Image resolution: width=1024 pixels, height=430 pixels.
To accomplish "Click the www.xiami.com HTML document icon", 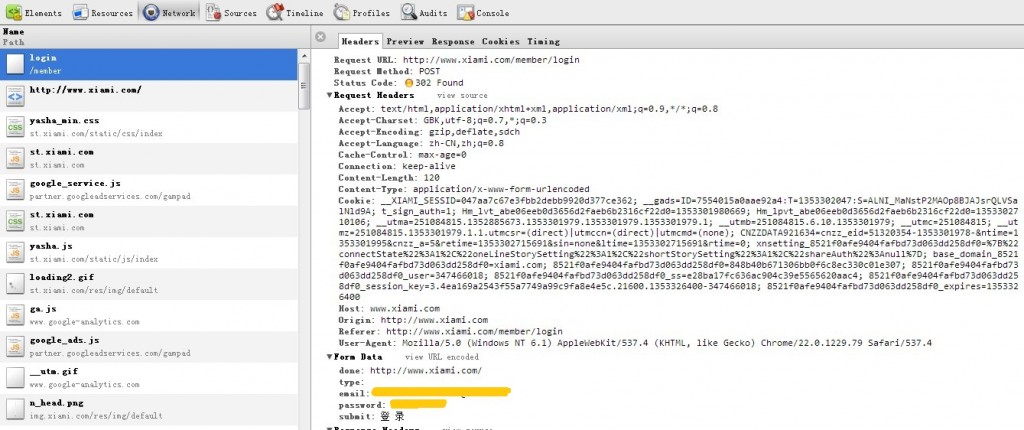I will click(x=15, y=96).
